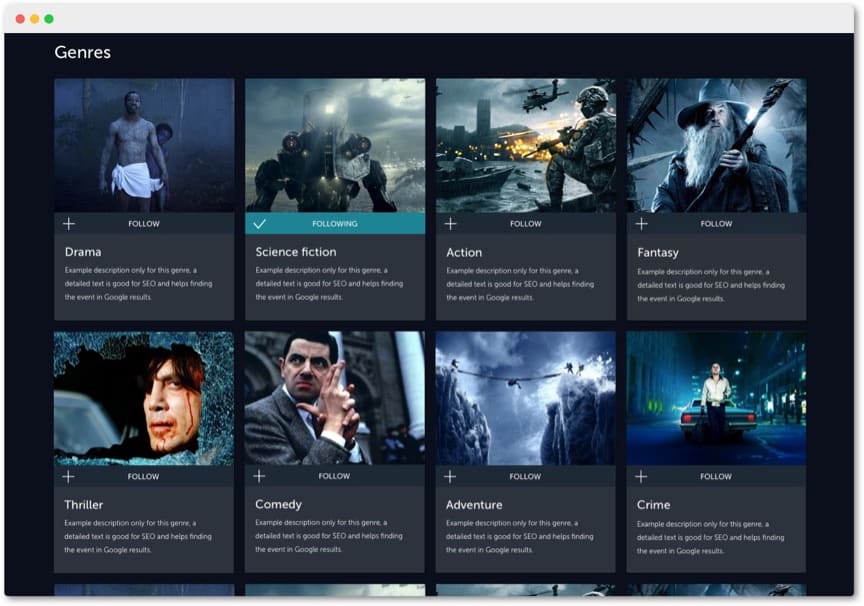Click the plus icon on the Thriller card
The height and width of the screenshot is (606, 864).
[x=68, y=477]
